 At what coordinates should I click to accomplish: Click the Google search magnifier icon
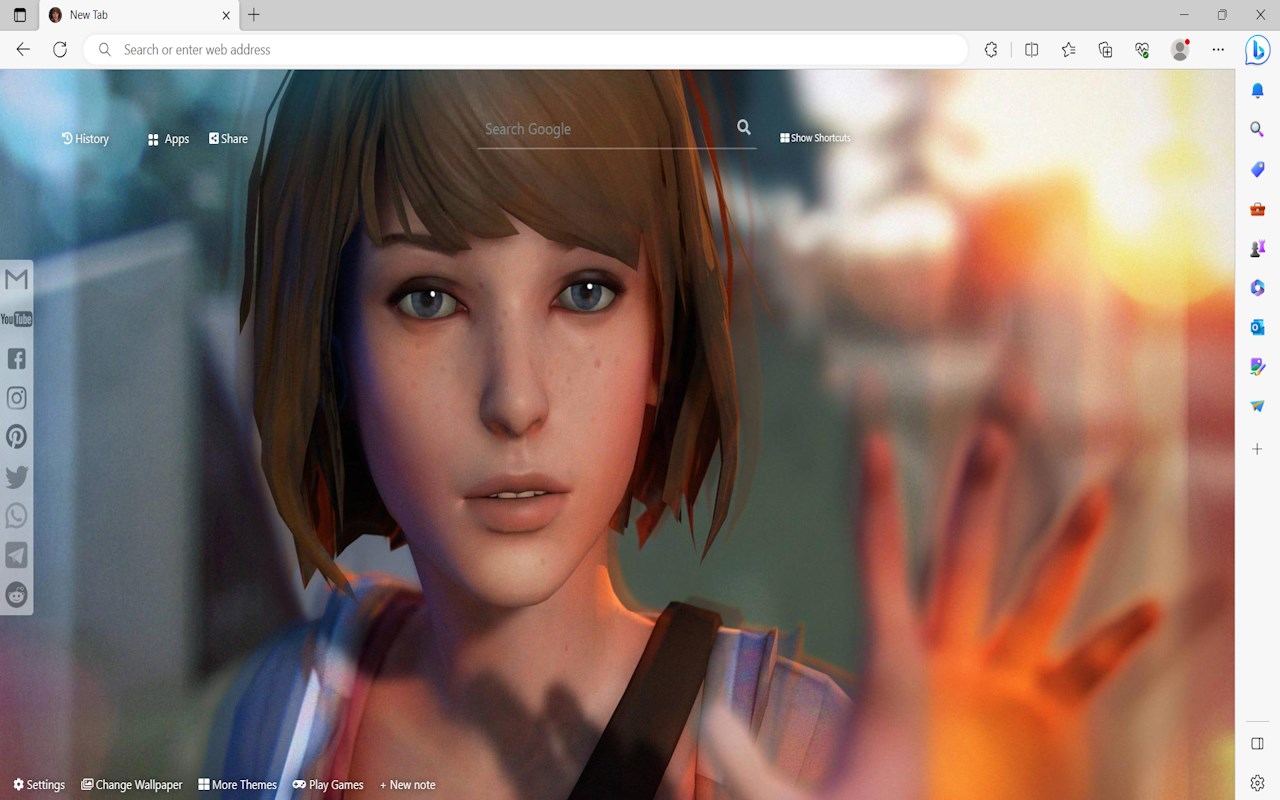click(744, 127)
